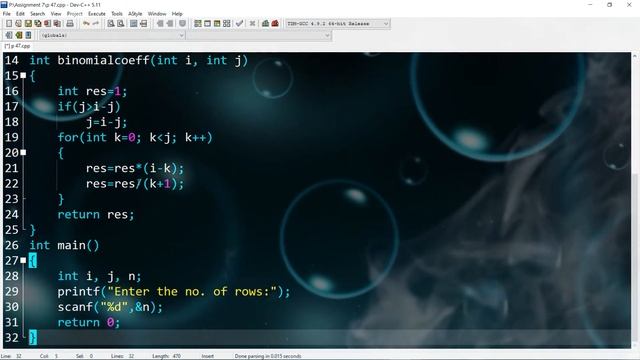Open the Execute menu

(x=97, y=13)
